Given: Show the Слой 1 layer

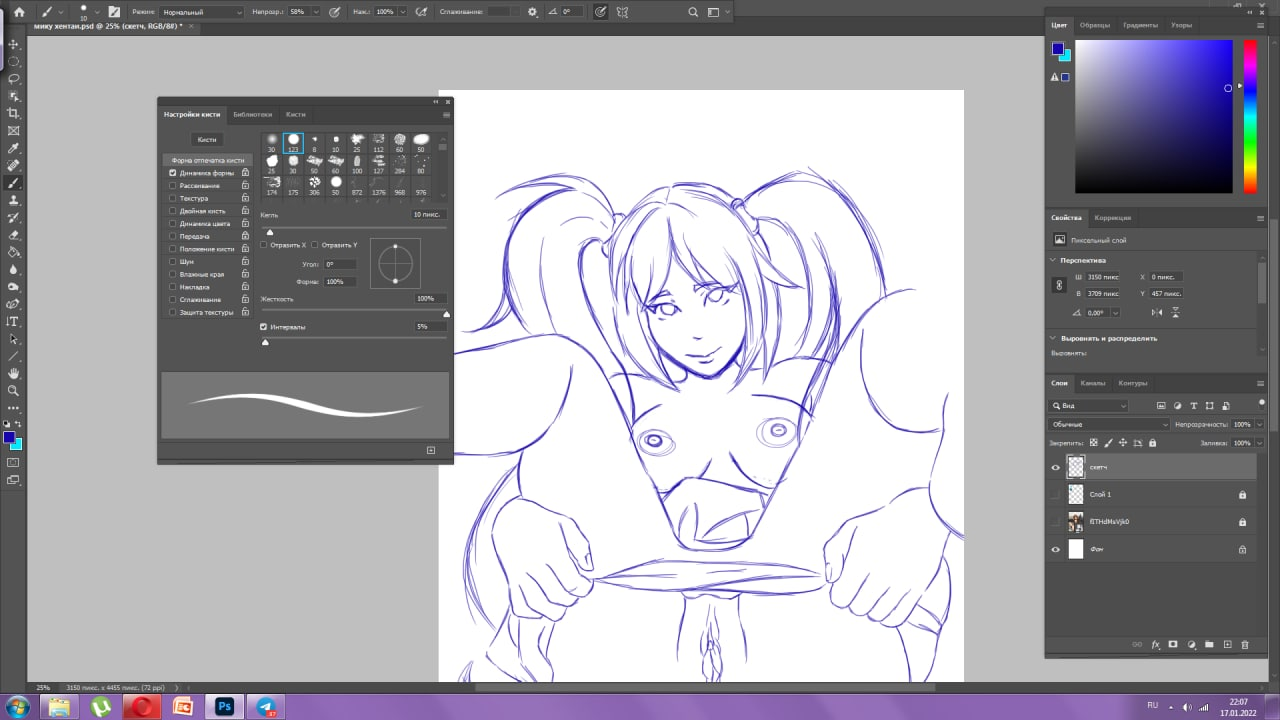Looking at the screenshot, I should click(1056, 494).
